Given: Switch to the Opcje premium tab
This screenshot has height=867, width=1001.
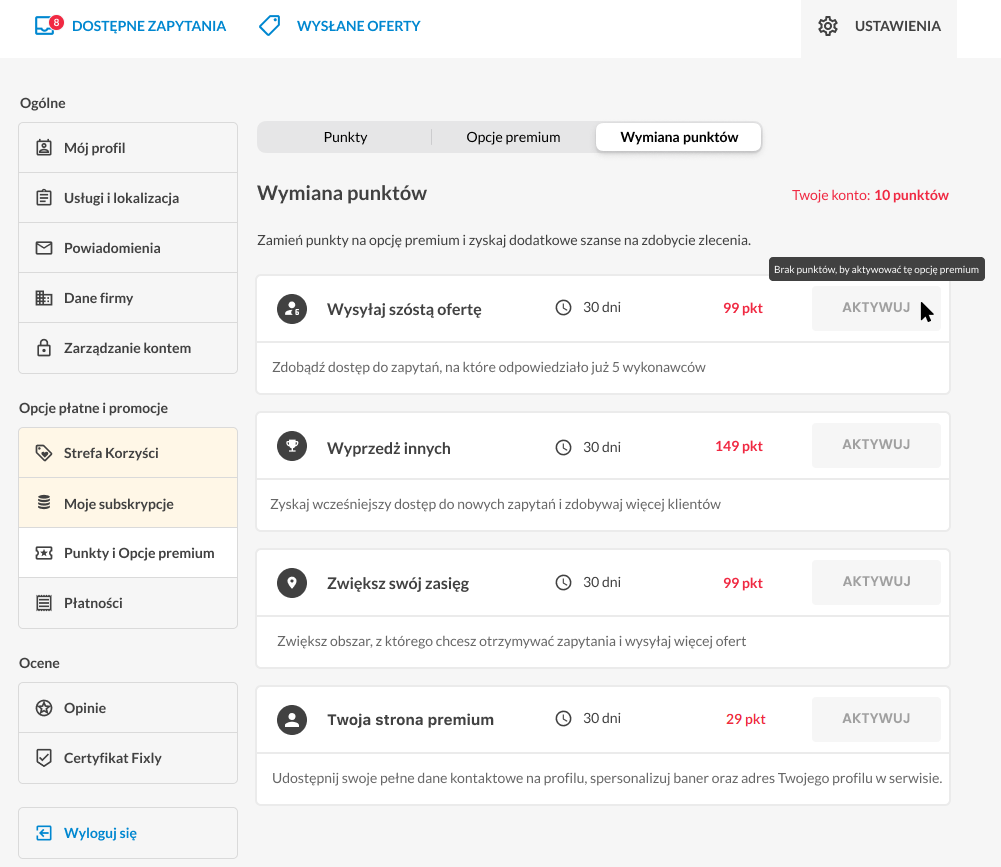Looking at the screenshot, I should click(x=513, y=137).
